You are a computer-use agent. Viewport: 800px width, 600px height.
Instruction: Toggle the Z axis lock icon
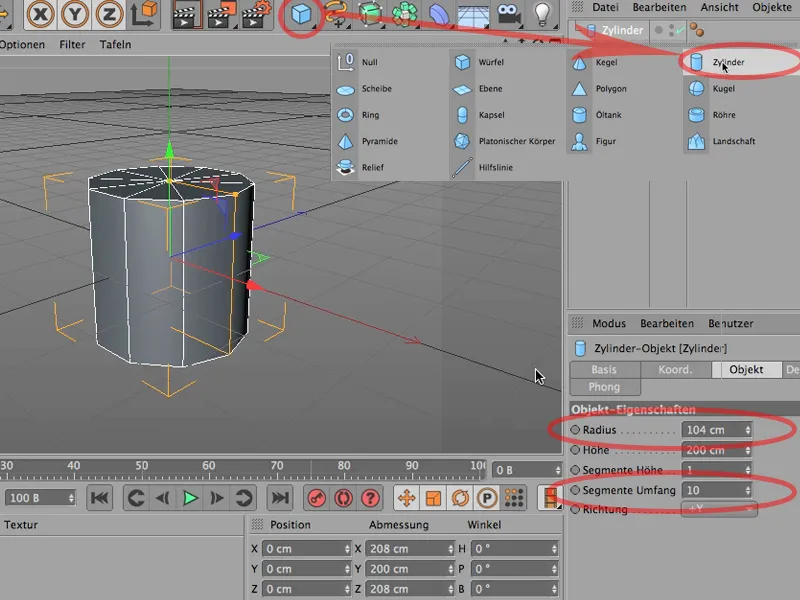(109, 14)
